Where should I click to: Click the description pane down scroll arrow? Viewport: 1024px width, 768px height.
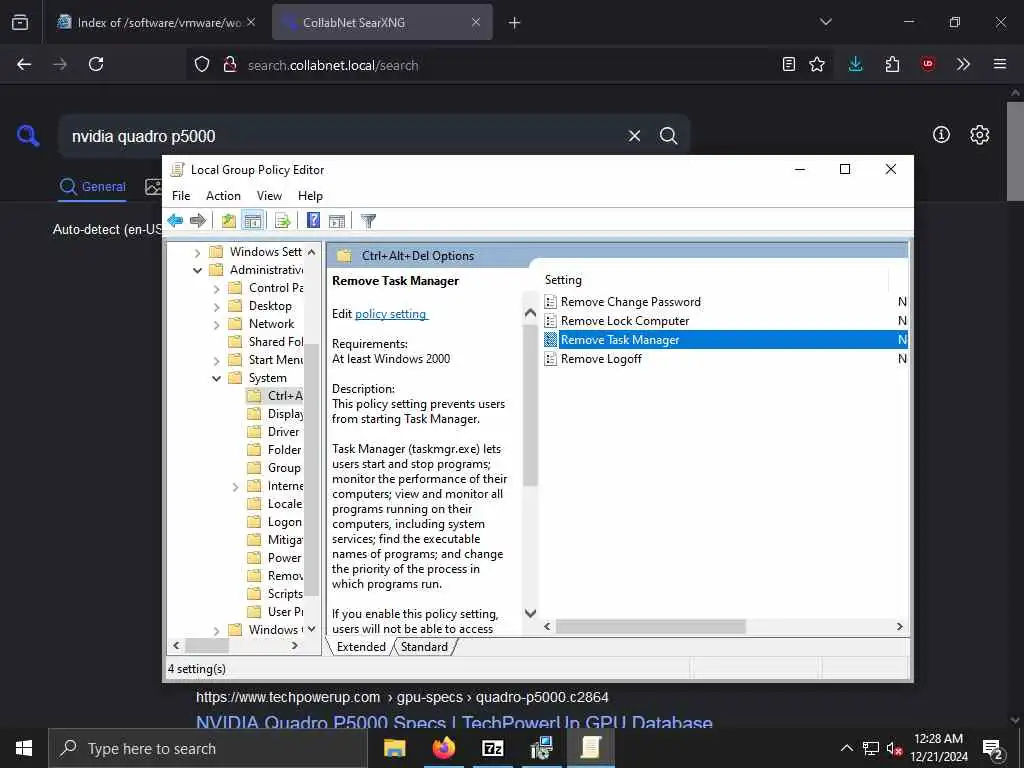click(530, 613)
